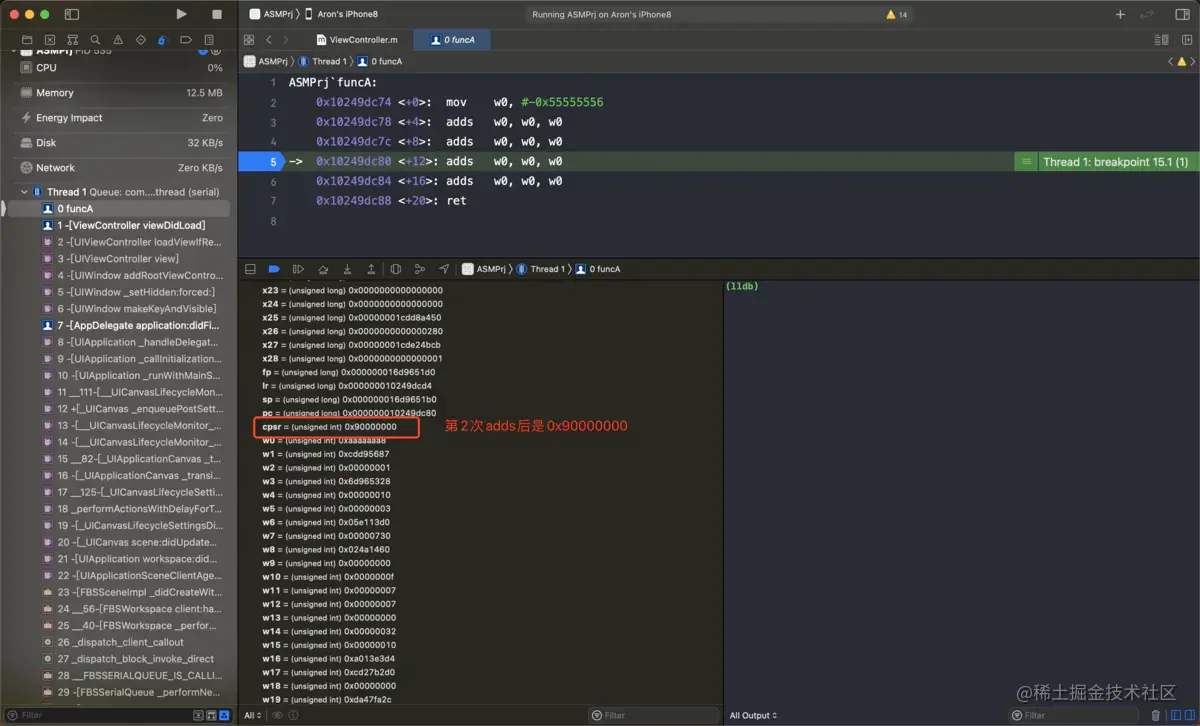Continue program execution
The height and width of the screenshot is (726, 1200).
coord(298,269)
